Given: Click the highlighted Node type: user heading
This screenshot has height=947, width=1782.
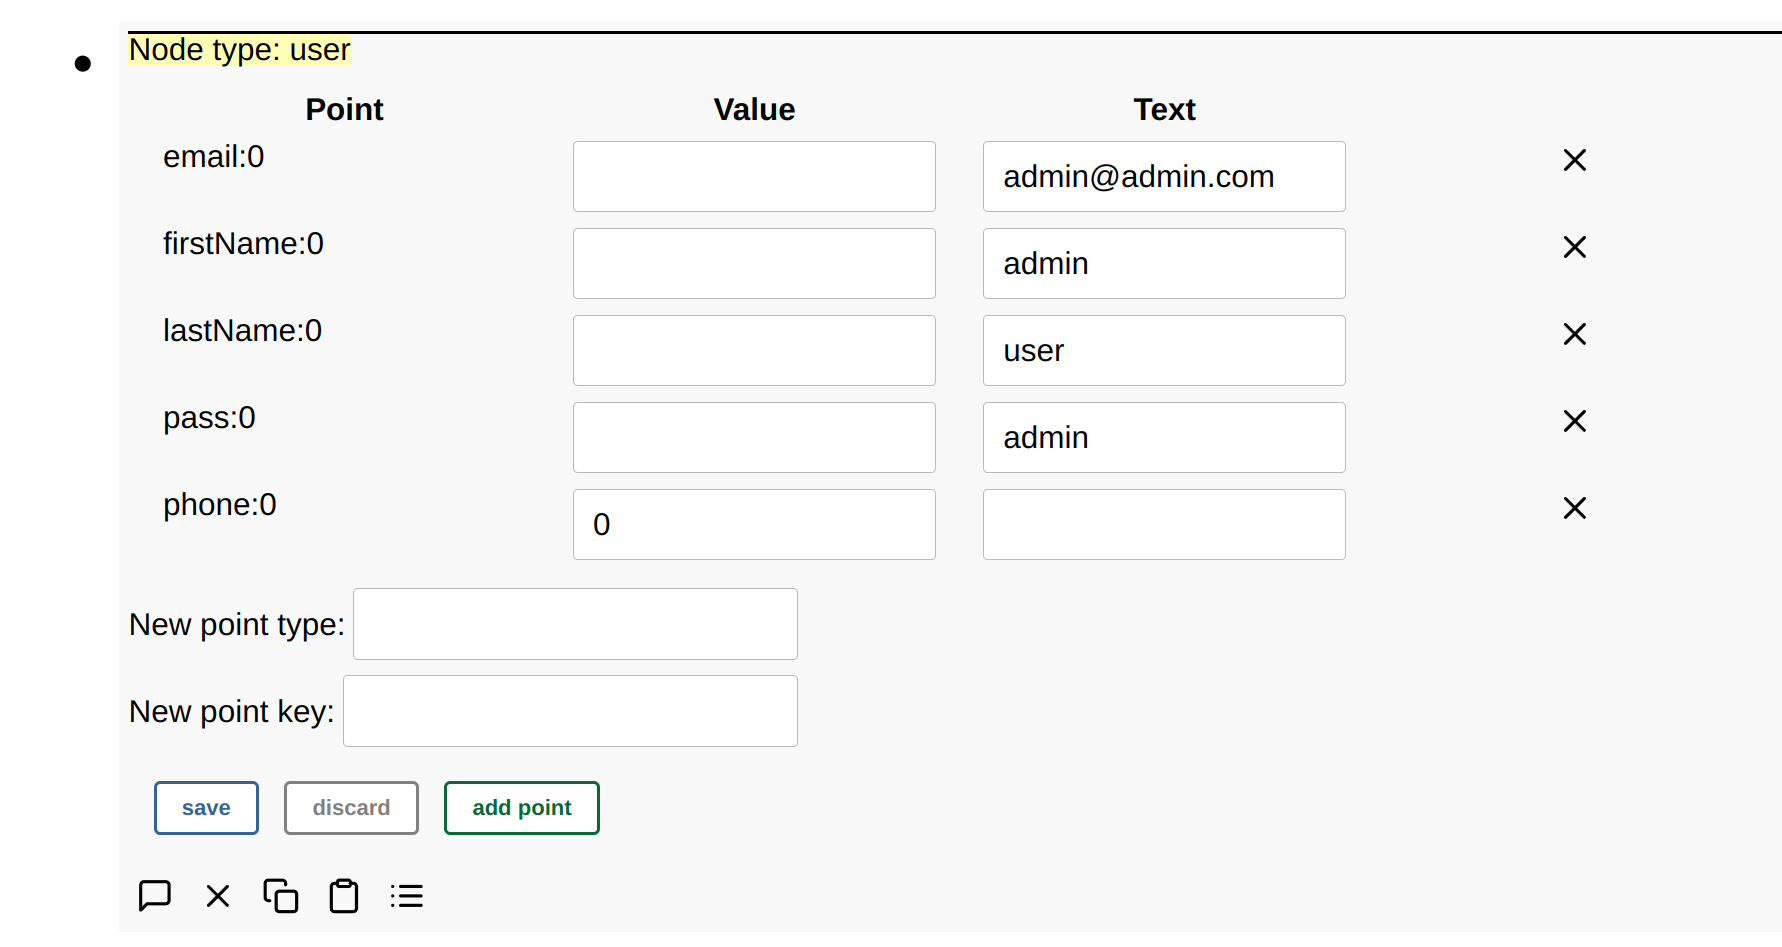Looking at the screenshot, I should pyautogui.click(x=240, y=49).
